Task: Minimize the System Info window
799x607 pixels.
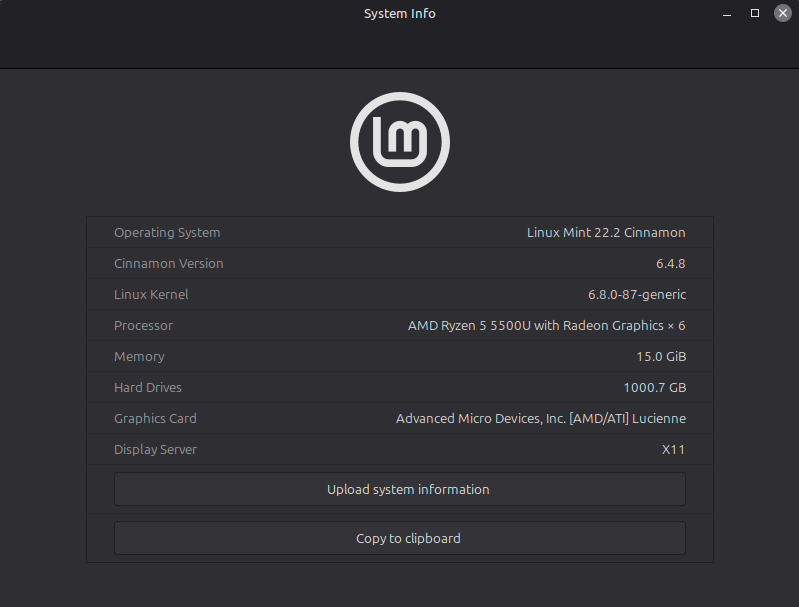Action: 727,14
